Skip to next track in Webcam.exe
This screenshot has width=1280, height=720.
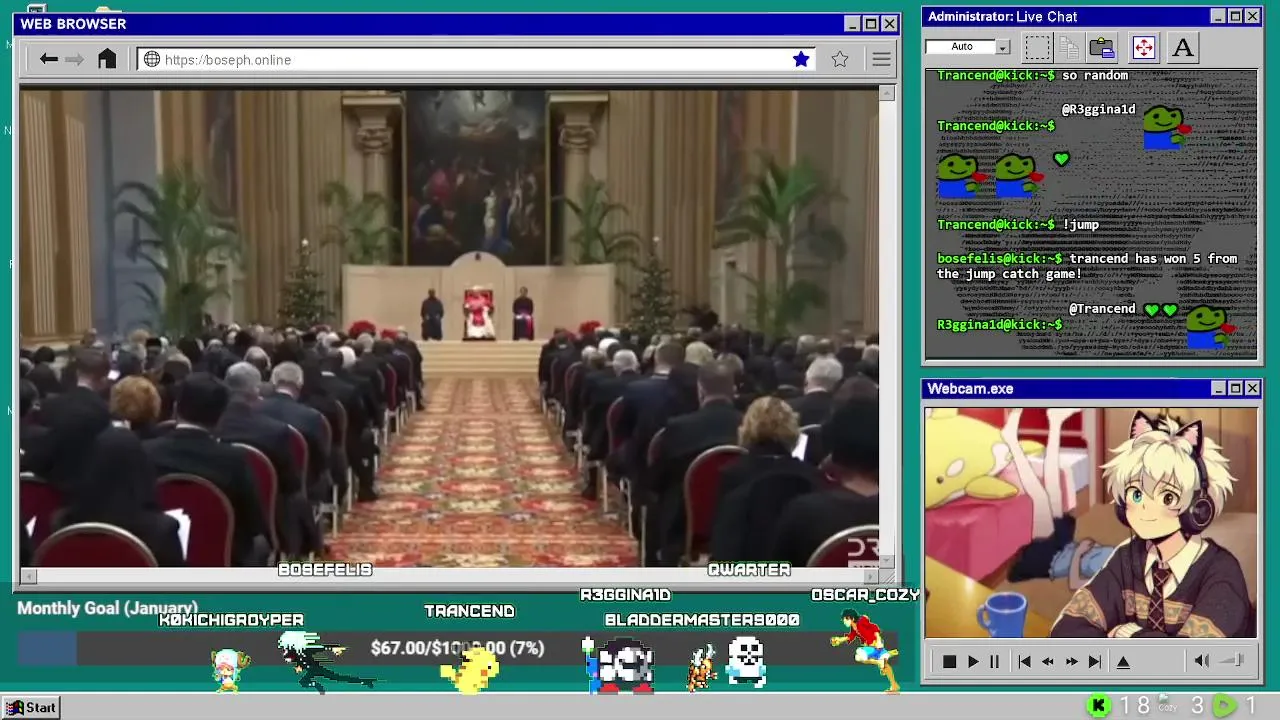click(x=1095, y=661)
